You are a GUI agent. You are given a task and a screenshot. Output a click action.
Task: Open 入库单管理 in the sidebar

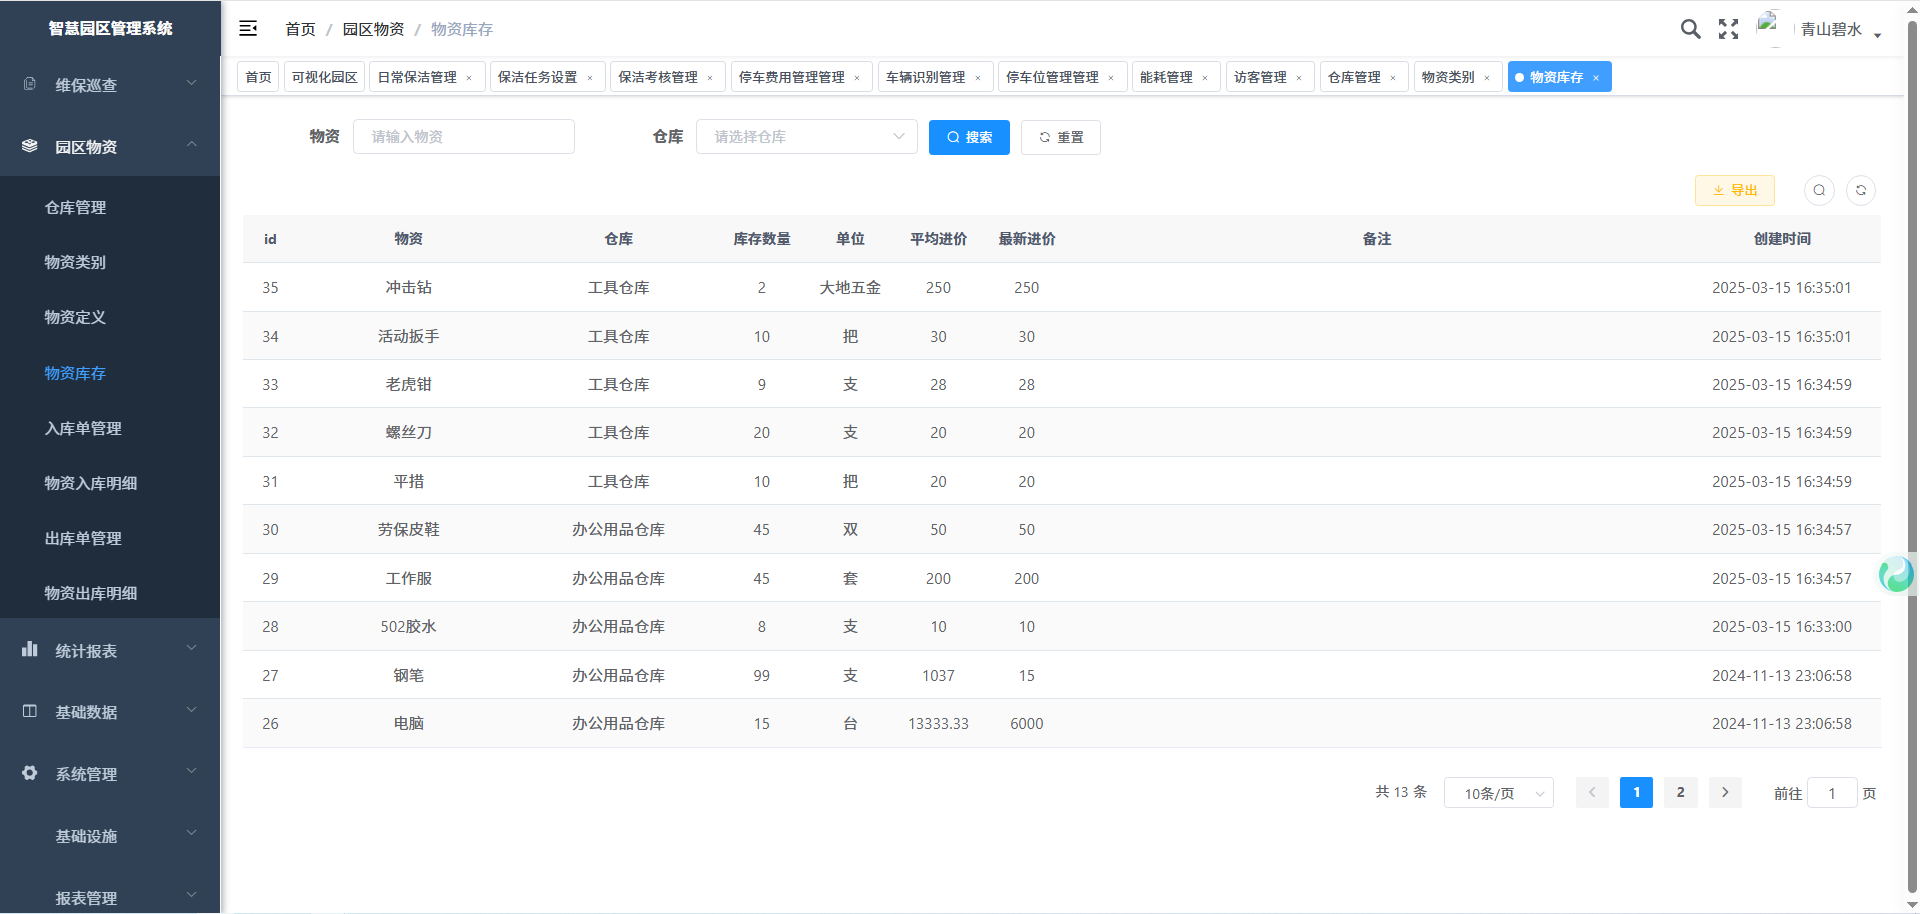[x=83, y=428]
